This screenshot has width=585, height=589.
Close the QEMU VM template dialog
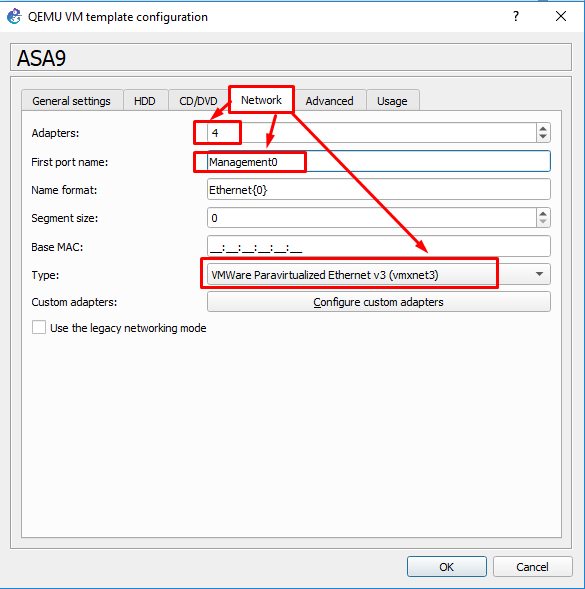pos(561,16)
